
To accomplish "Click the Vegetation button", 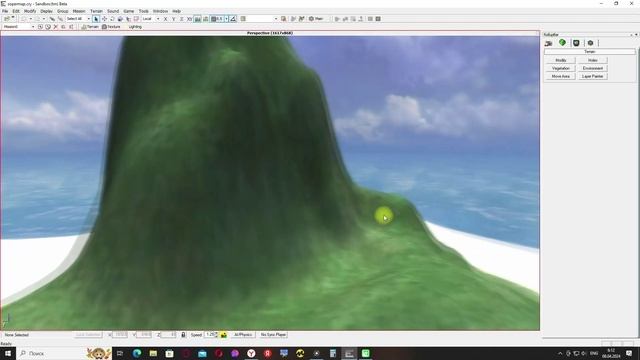I will click(x=560, y=69).
